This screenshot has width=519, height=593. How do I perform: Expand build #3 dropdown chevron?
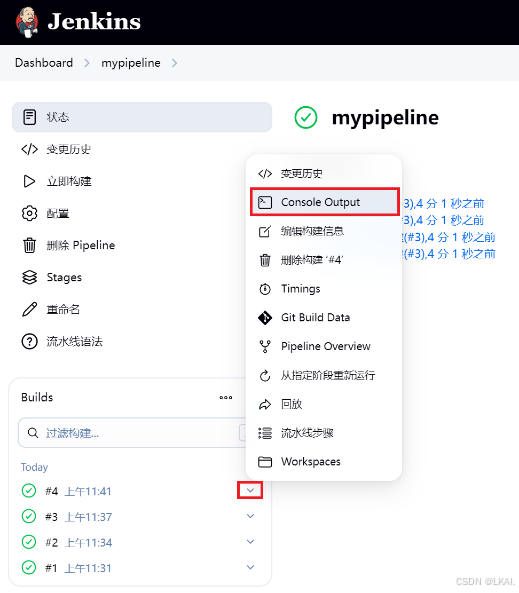pyautogui.click(x=250, y=516)
